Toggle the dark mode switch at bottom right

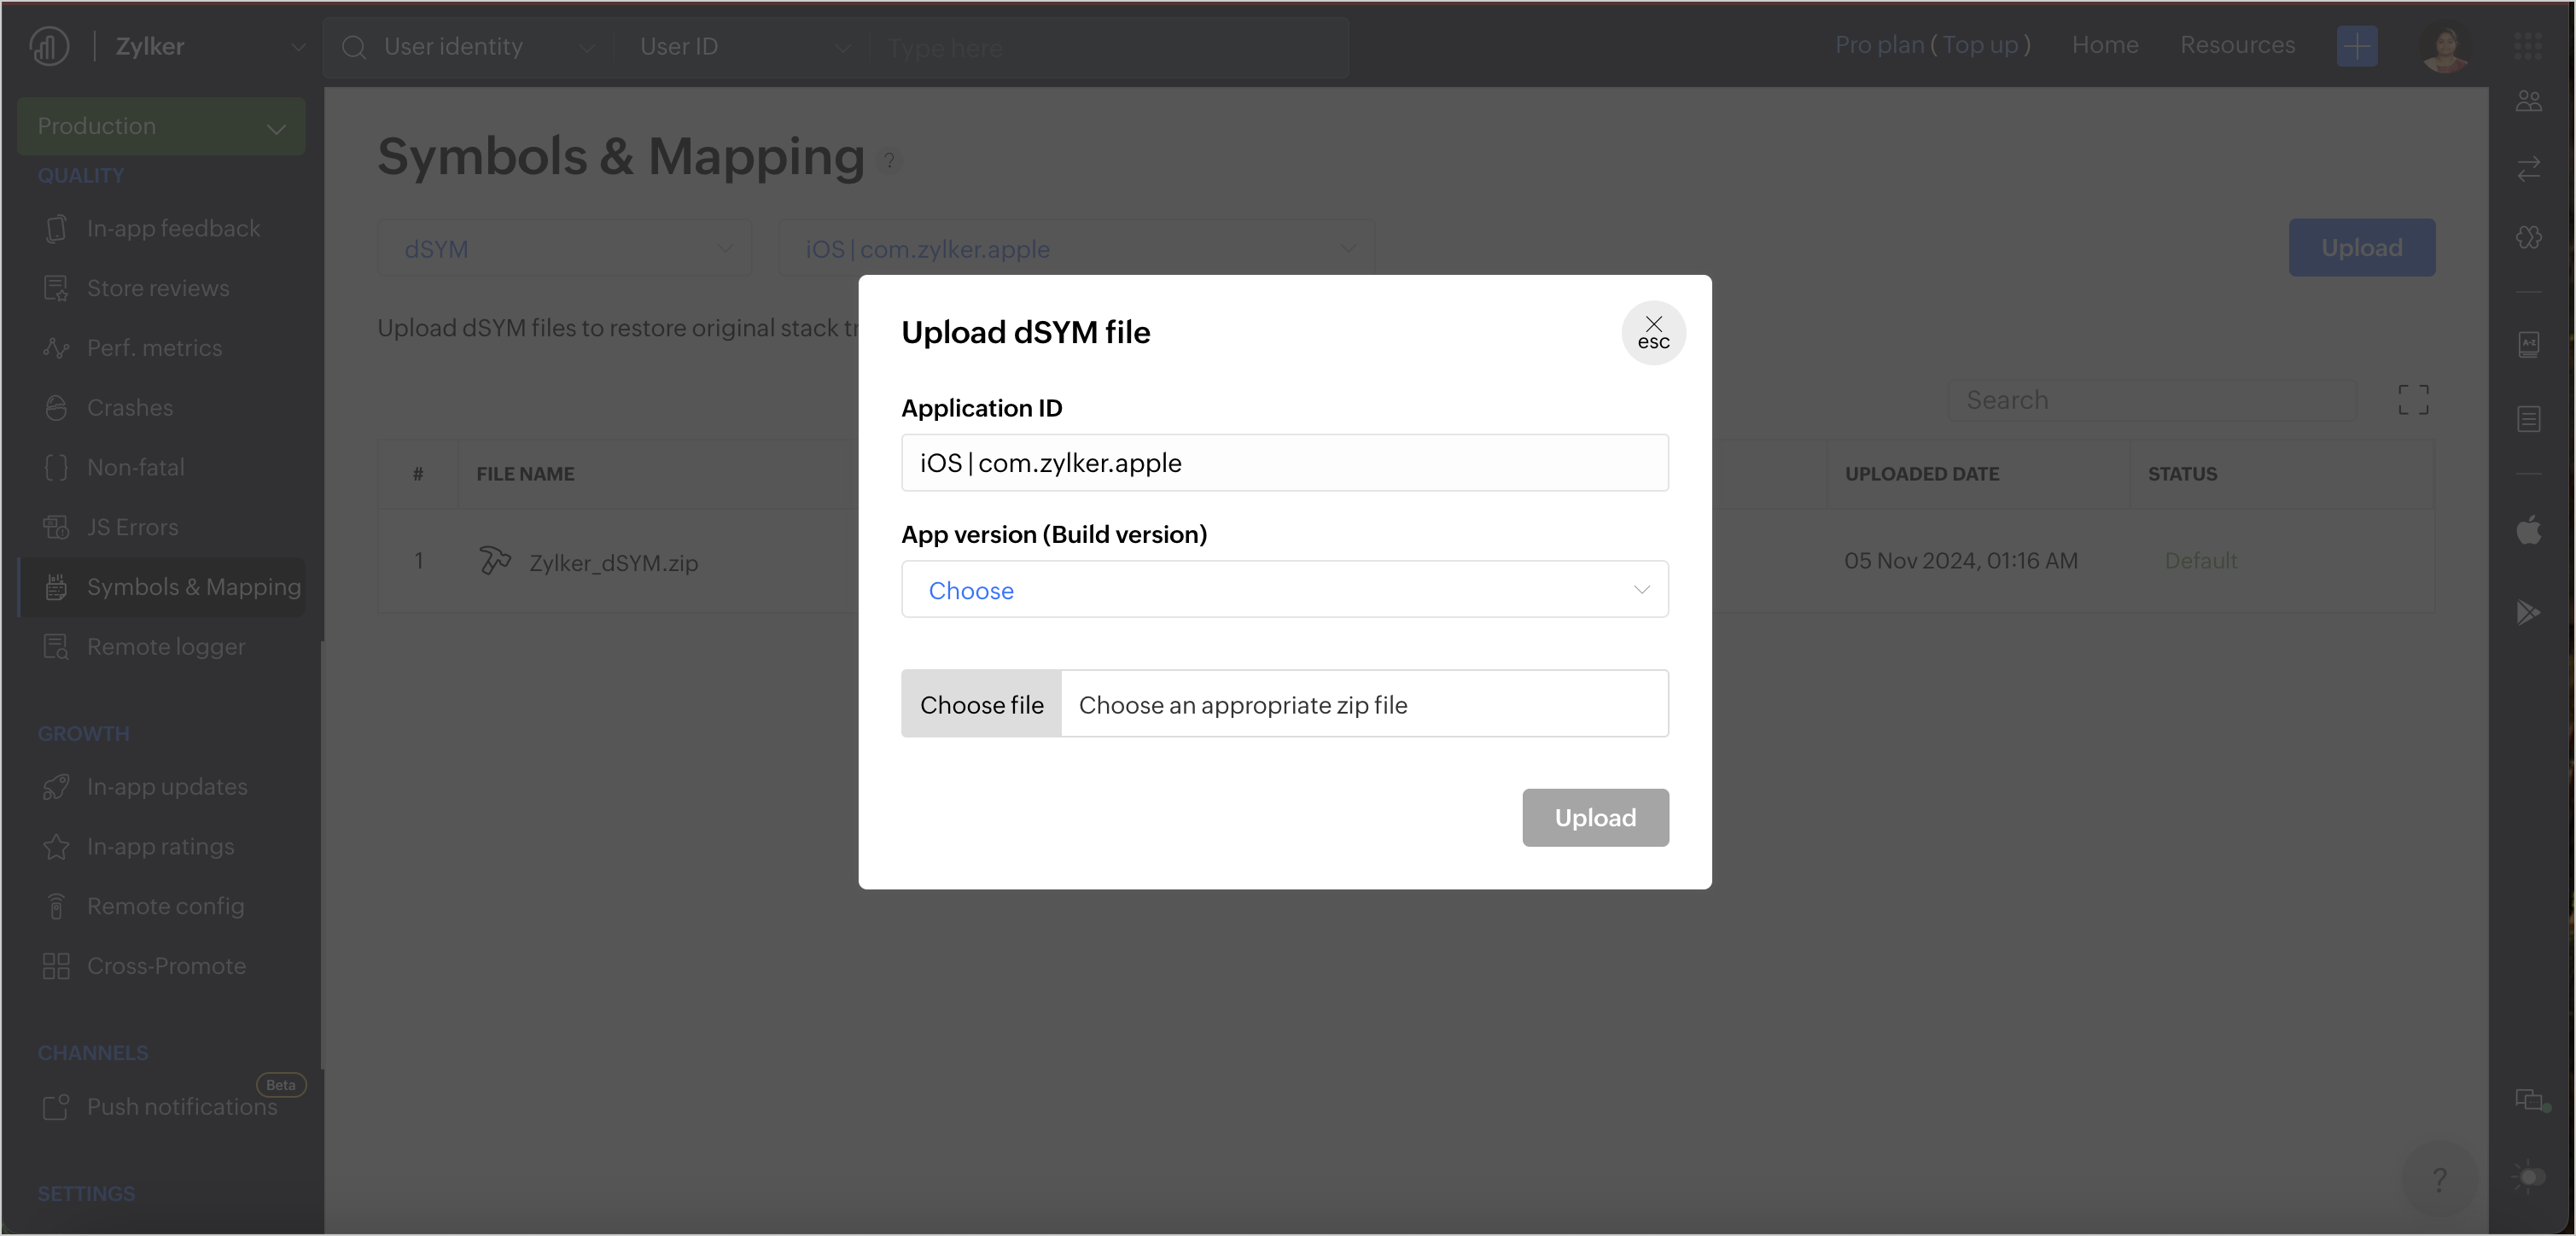coord(2528,1176)
